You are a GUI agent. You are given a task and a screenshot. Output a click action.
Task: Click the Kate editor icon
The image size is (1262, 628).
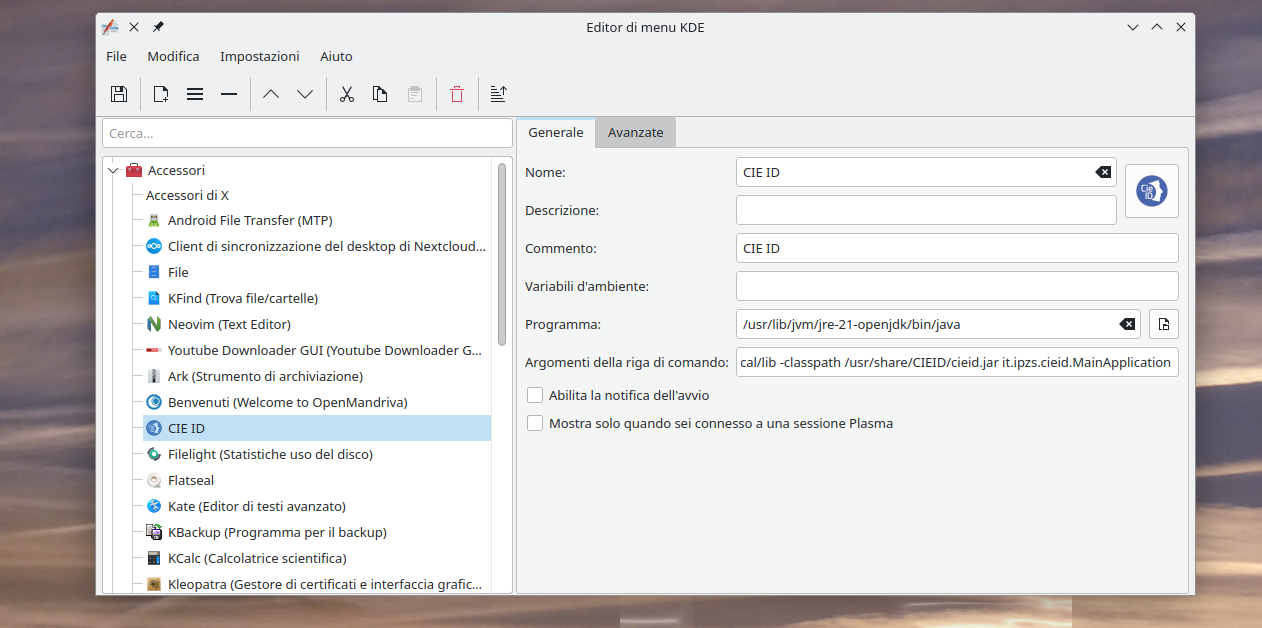click(x=154, y=506)
